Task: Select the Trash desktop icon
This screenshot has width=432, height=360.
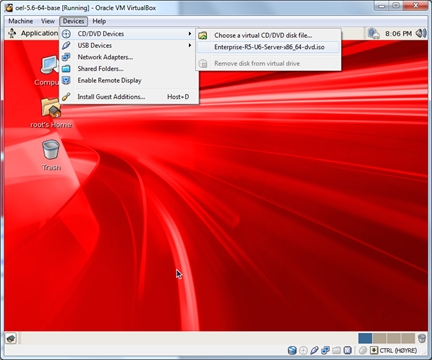Action: [51, 155]
